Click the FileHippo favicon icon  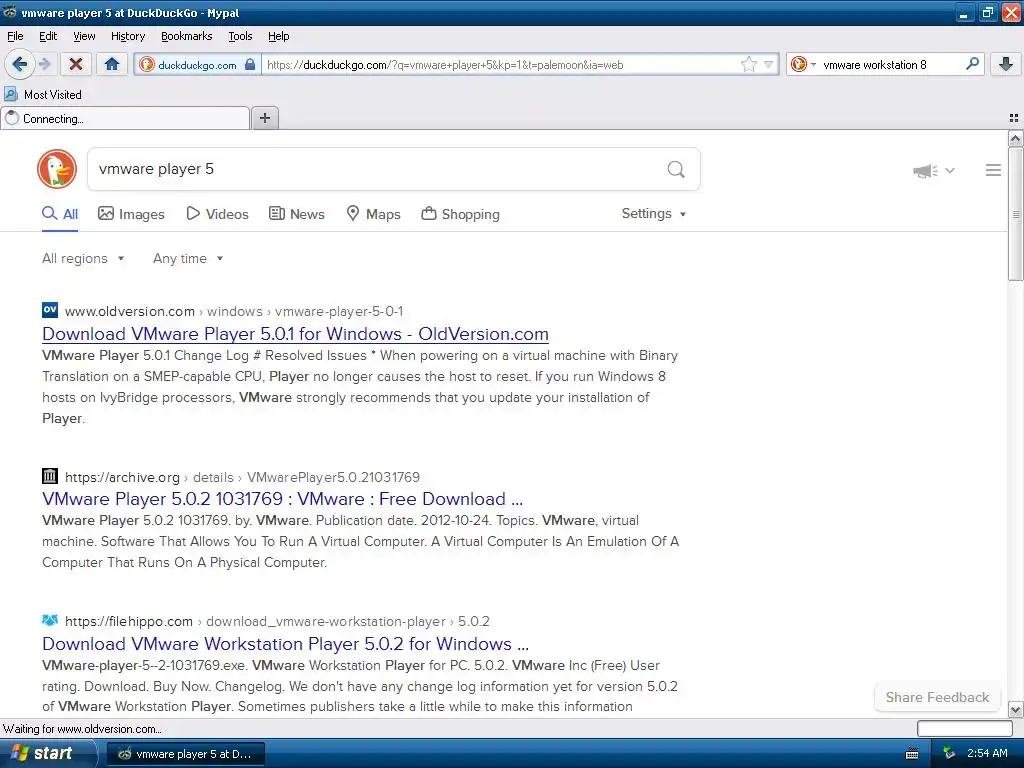[x=50, y=620]
